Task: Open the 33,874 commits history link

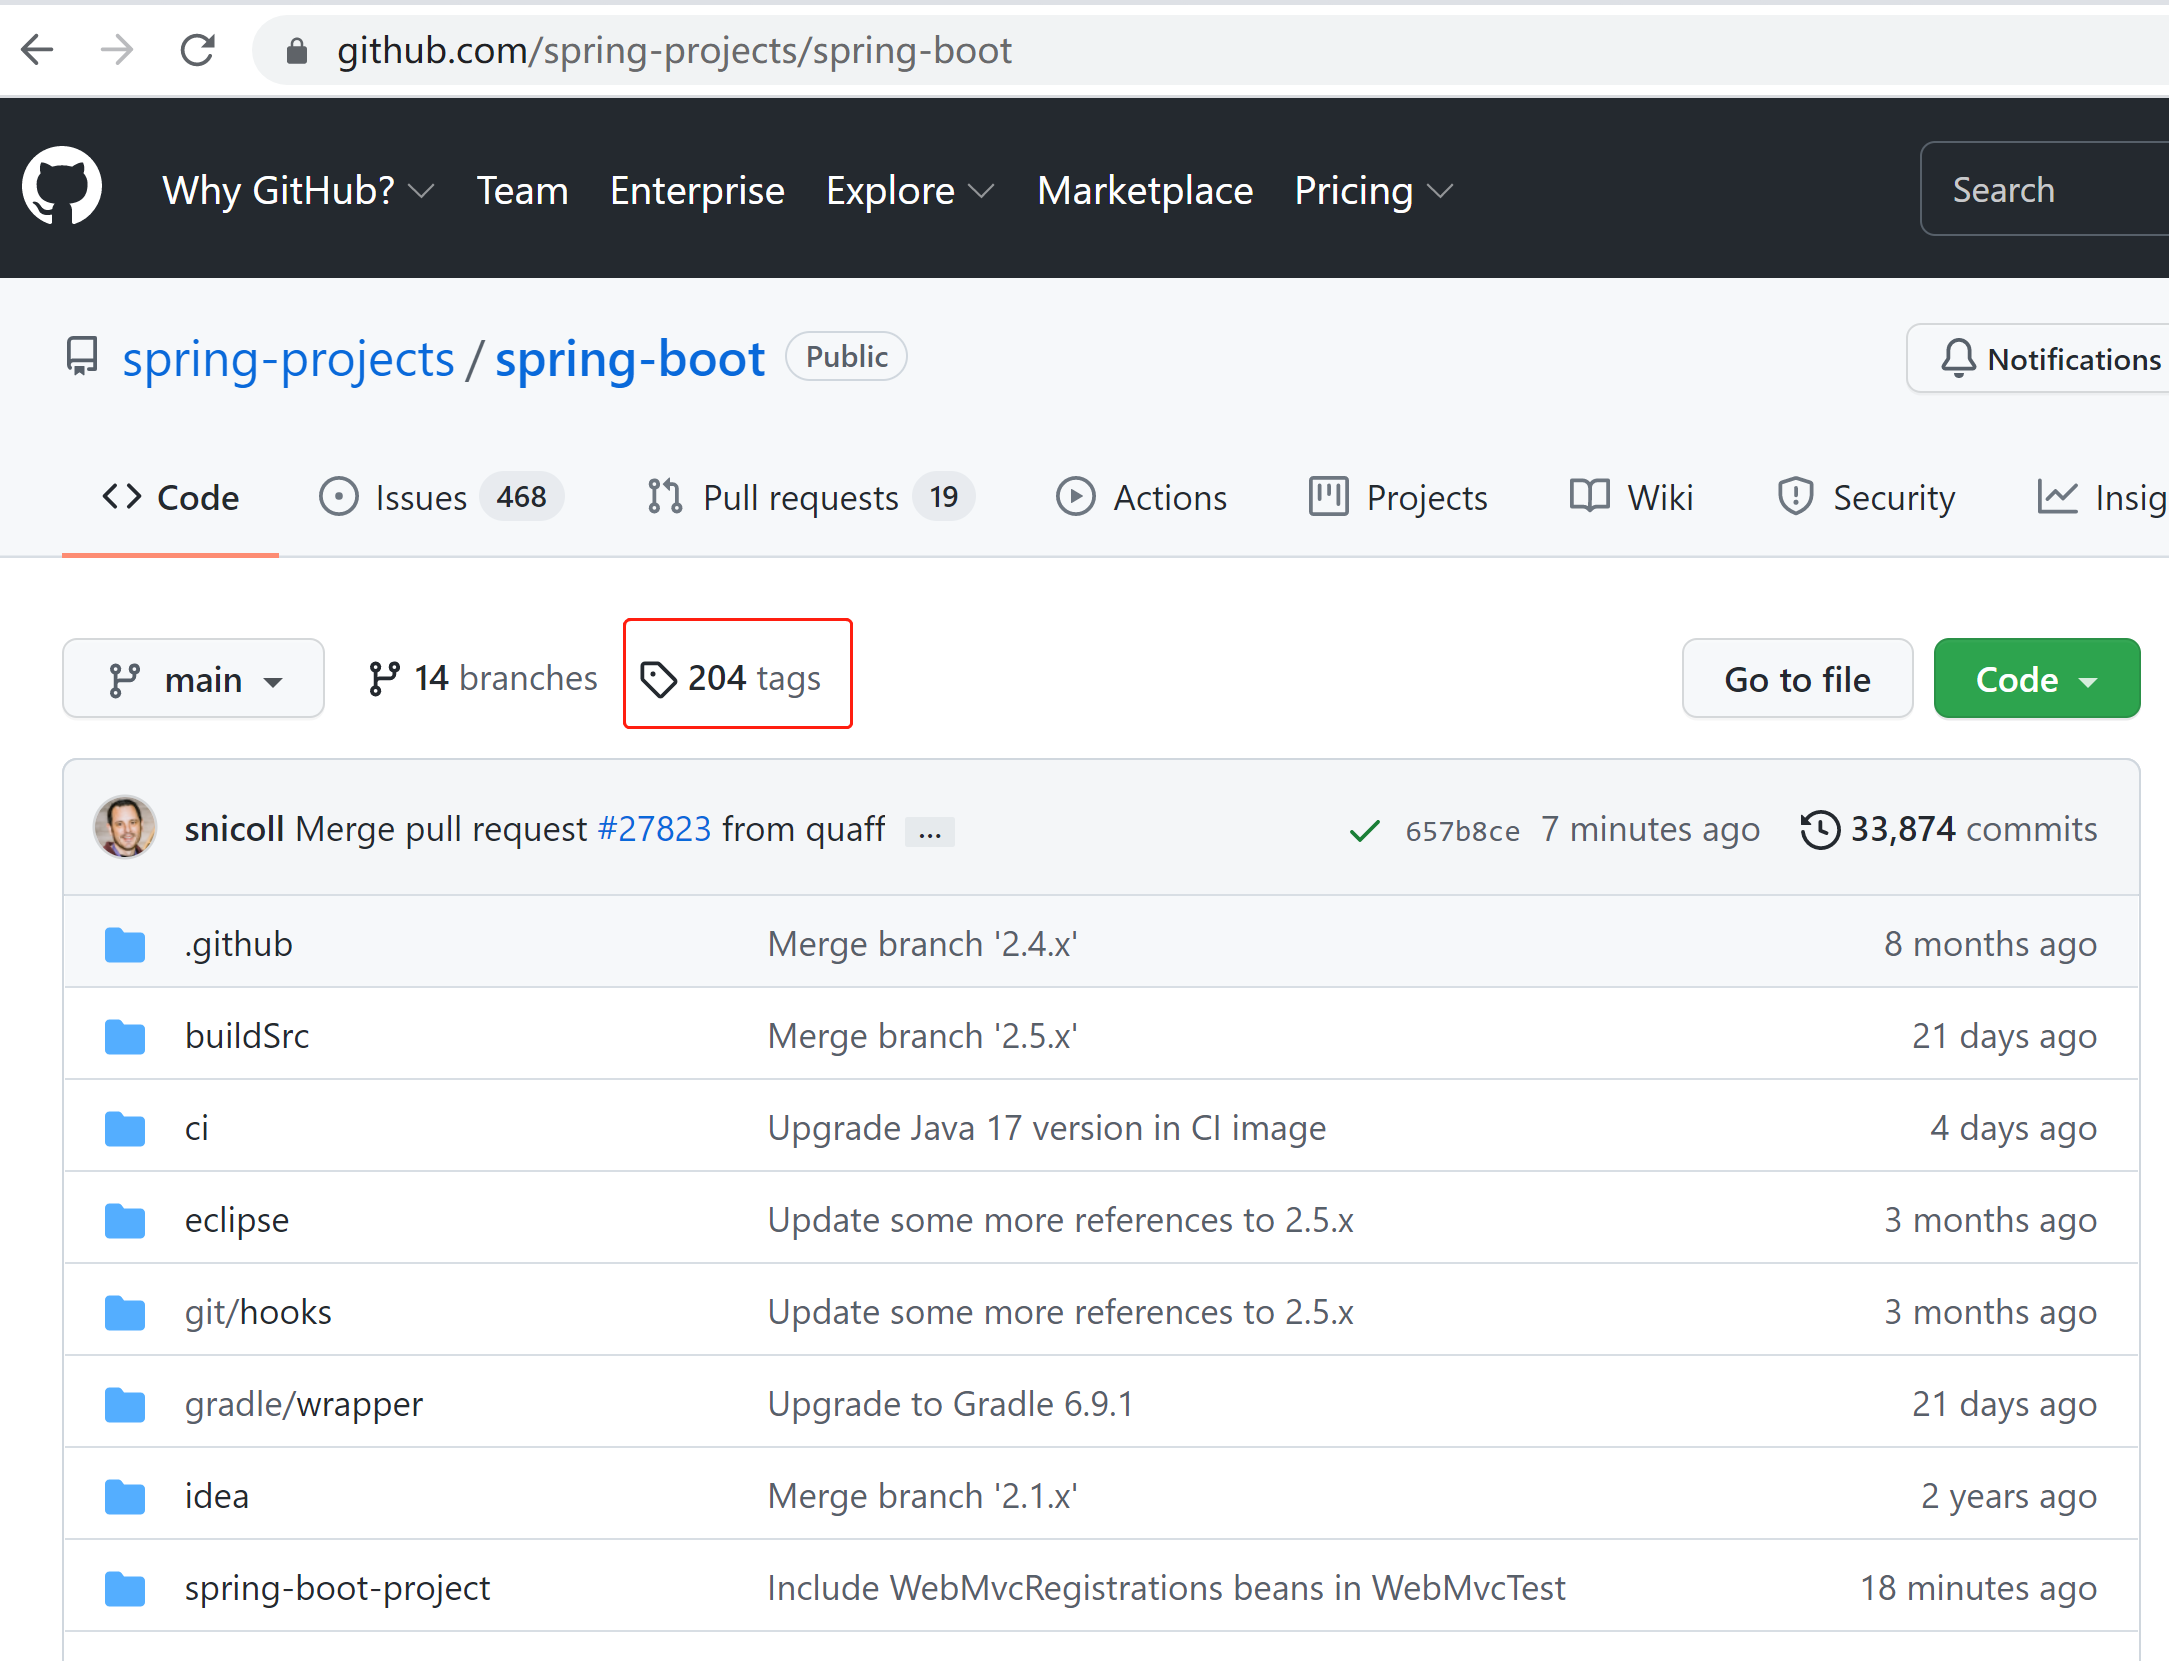Action: click(1948, 829)
